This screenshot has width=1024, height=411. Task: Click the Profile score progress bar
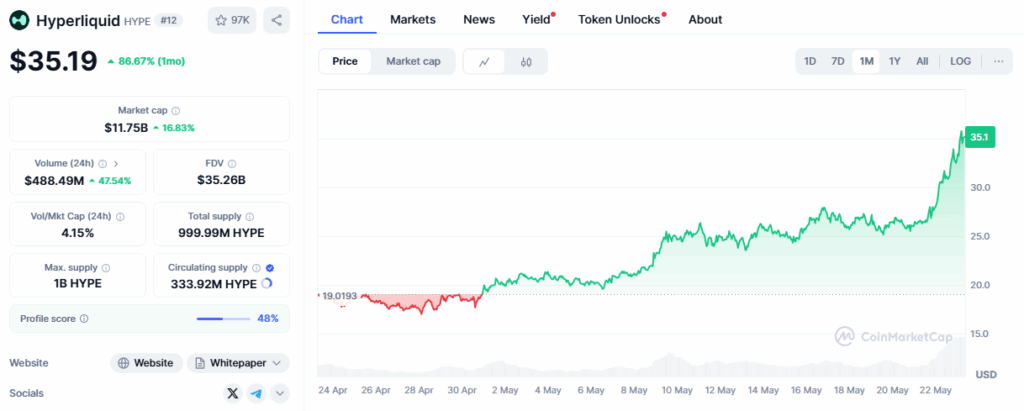223,319
